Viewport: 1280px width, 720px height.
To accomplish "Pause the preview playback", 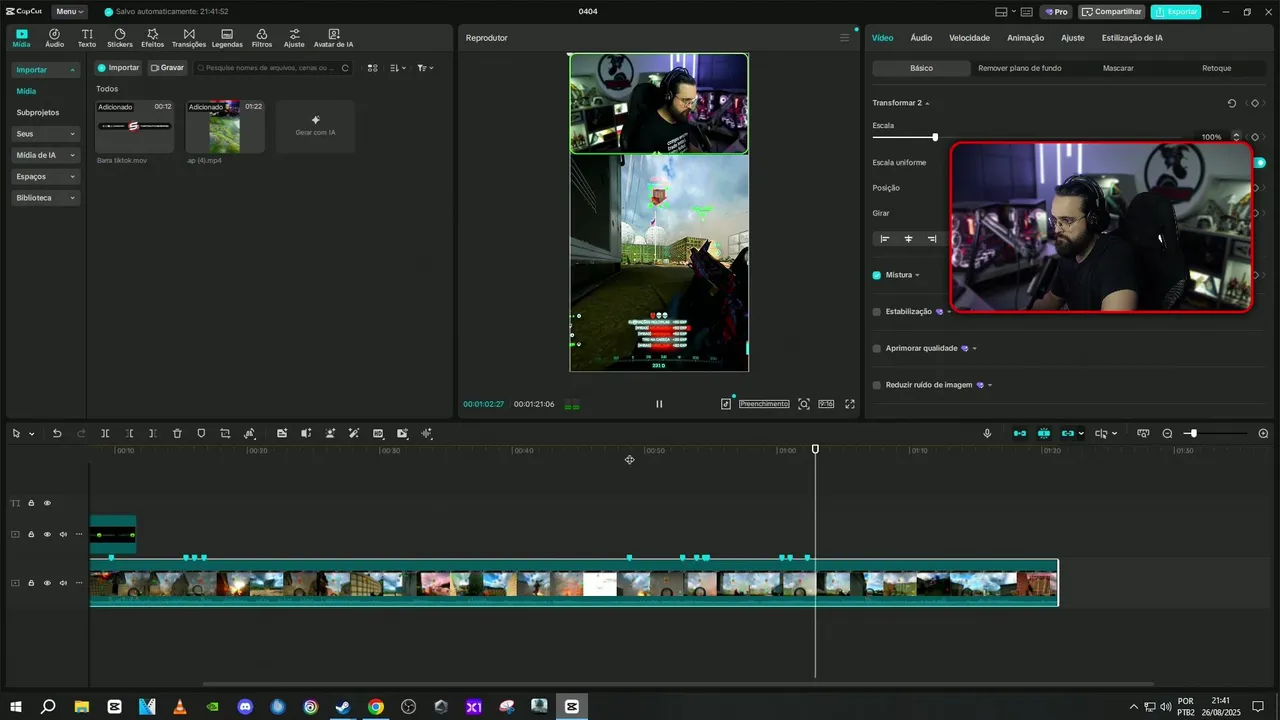I will click(659, 404).
